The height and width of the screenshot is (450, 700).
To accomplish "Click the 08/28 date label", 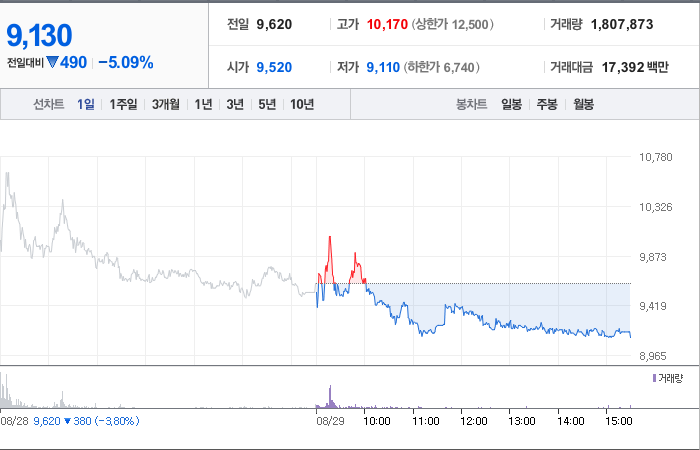I will pos(15,421).
